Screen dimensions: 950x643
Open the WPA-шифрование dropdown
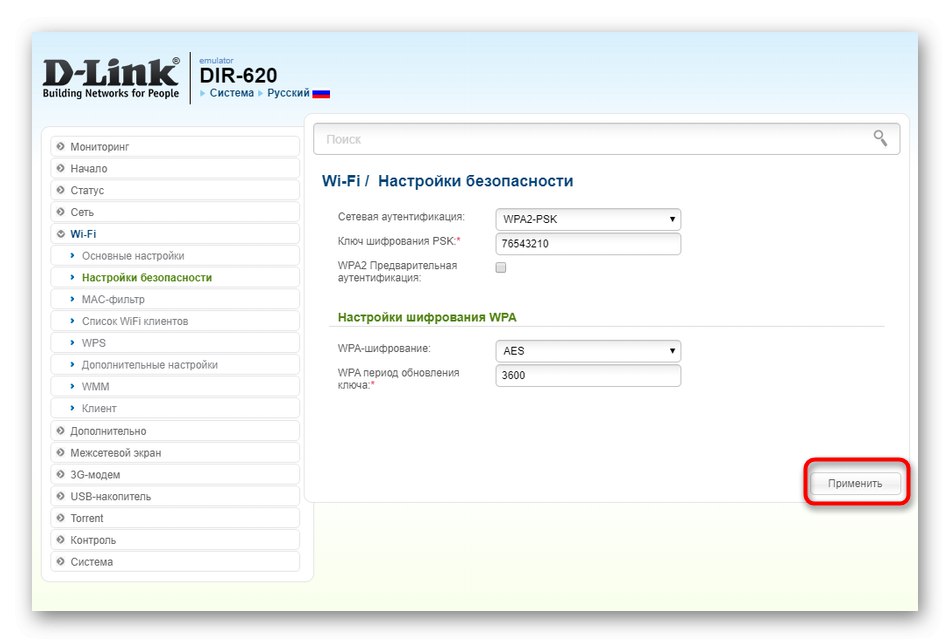588,351
